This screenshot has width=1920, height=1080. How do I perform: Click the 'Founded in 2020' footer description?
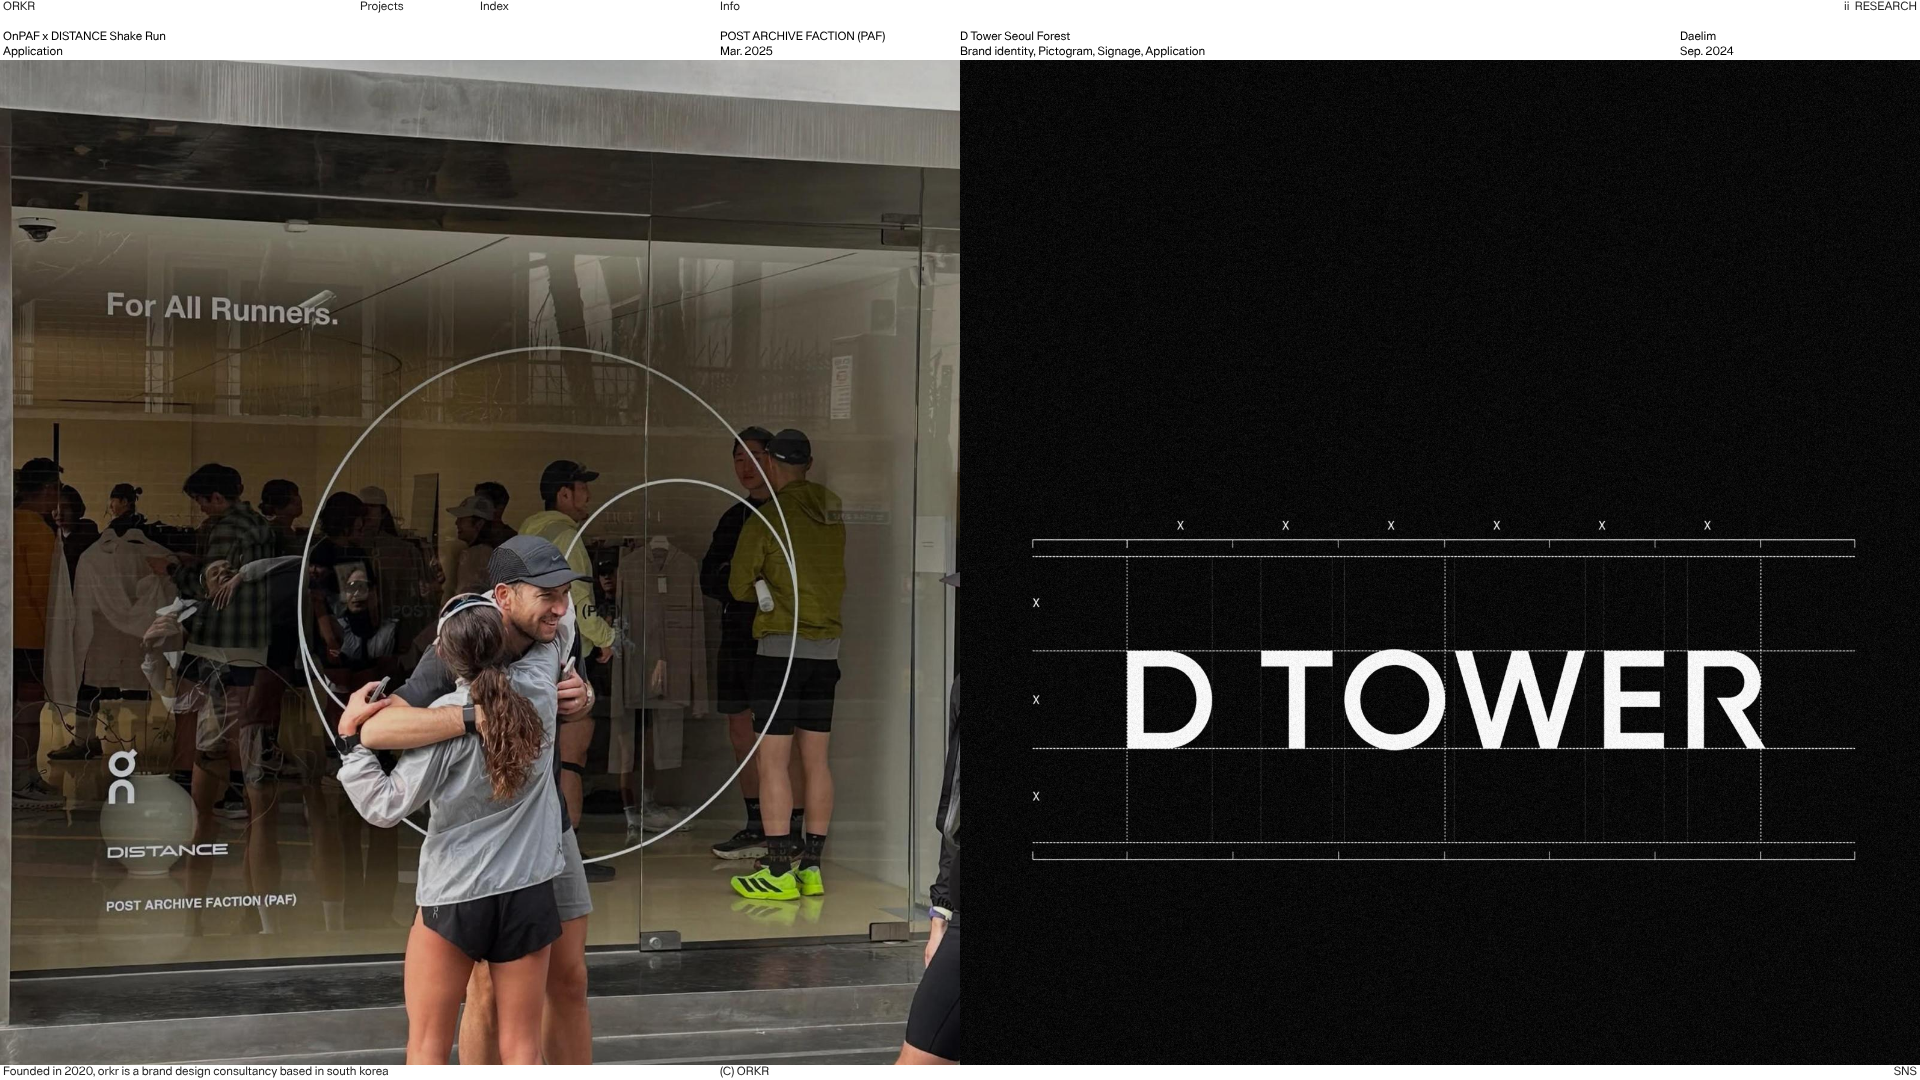(195, 1071)
